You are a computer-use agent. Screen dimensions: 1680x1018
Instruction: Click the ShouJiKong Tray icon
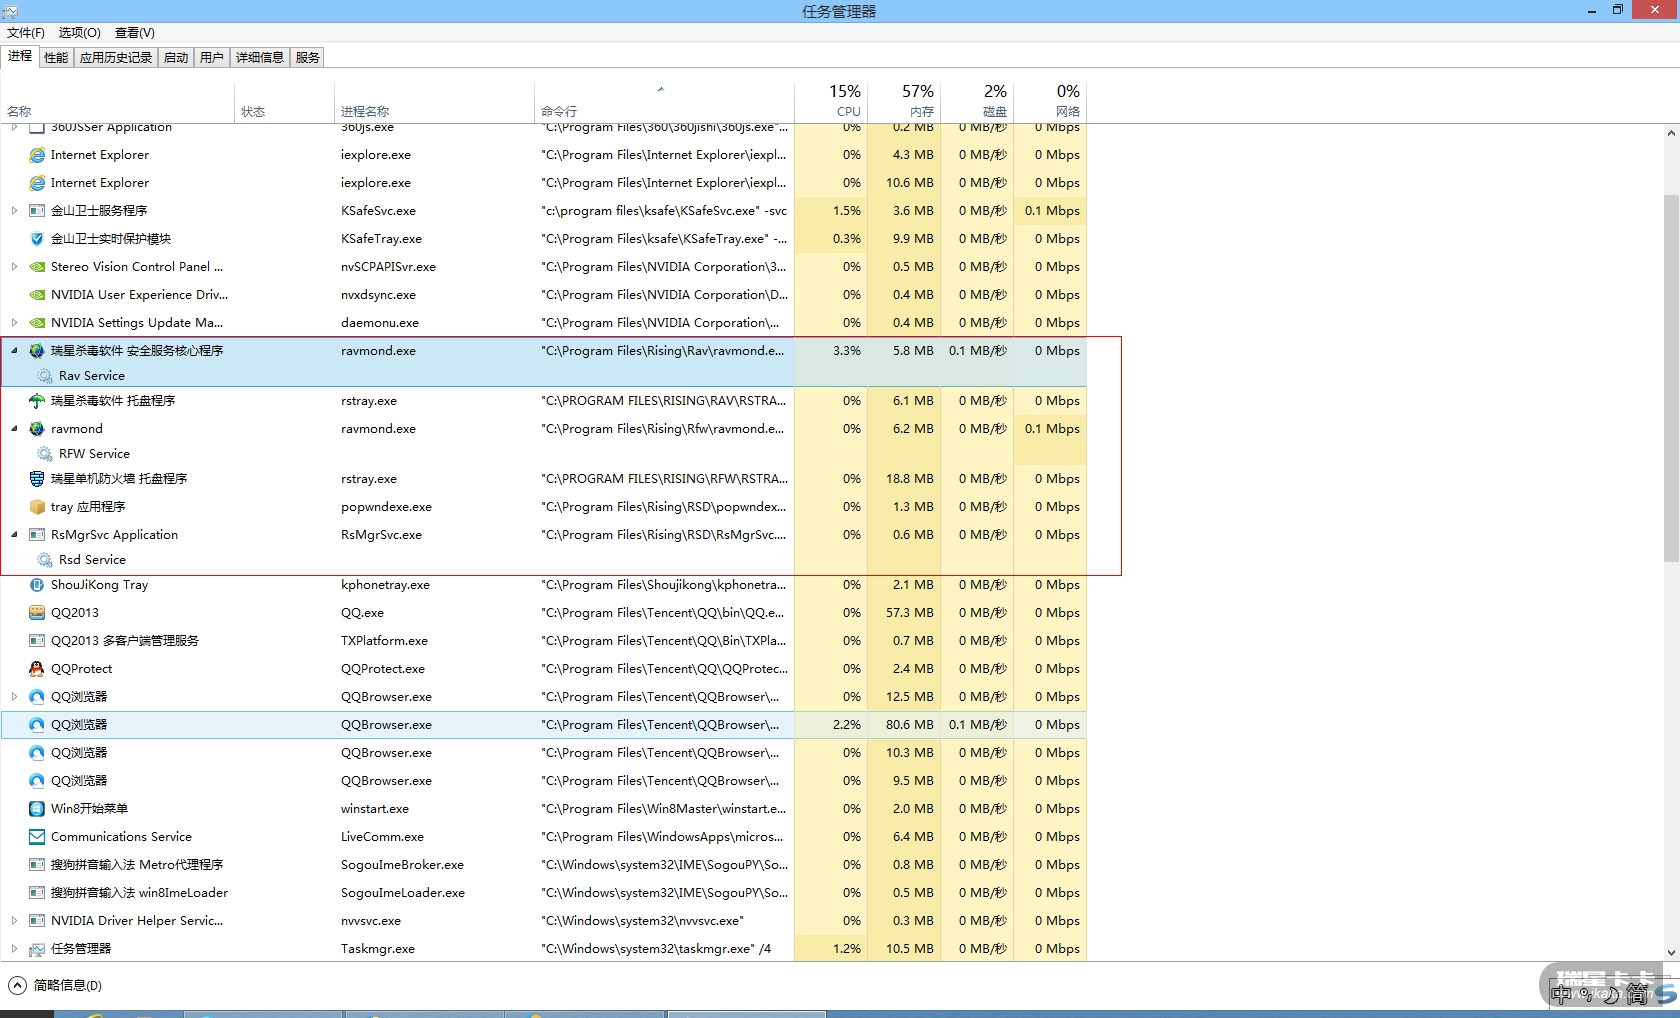click(37, 585)
